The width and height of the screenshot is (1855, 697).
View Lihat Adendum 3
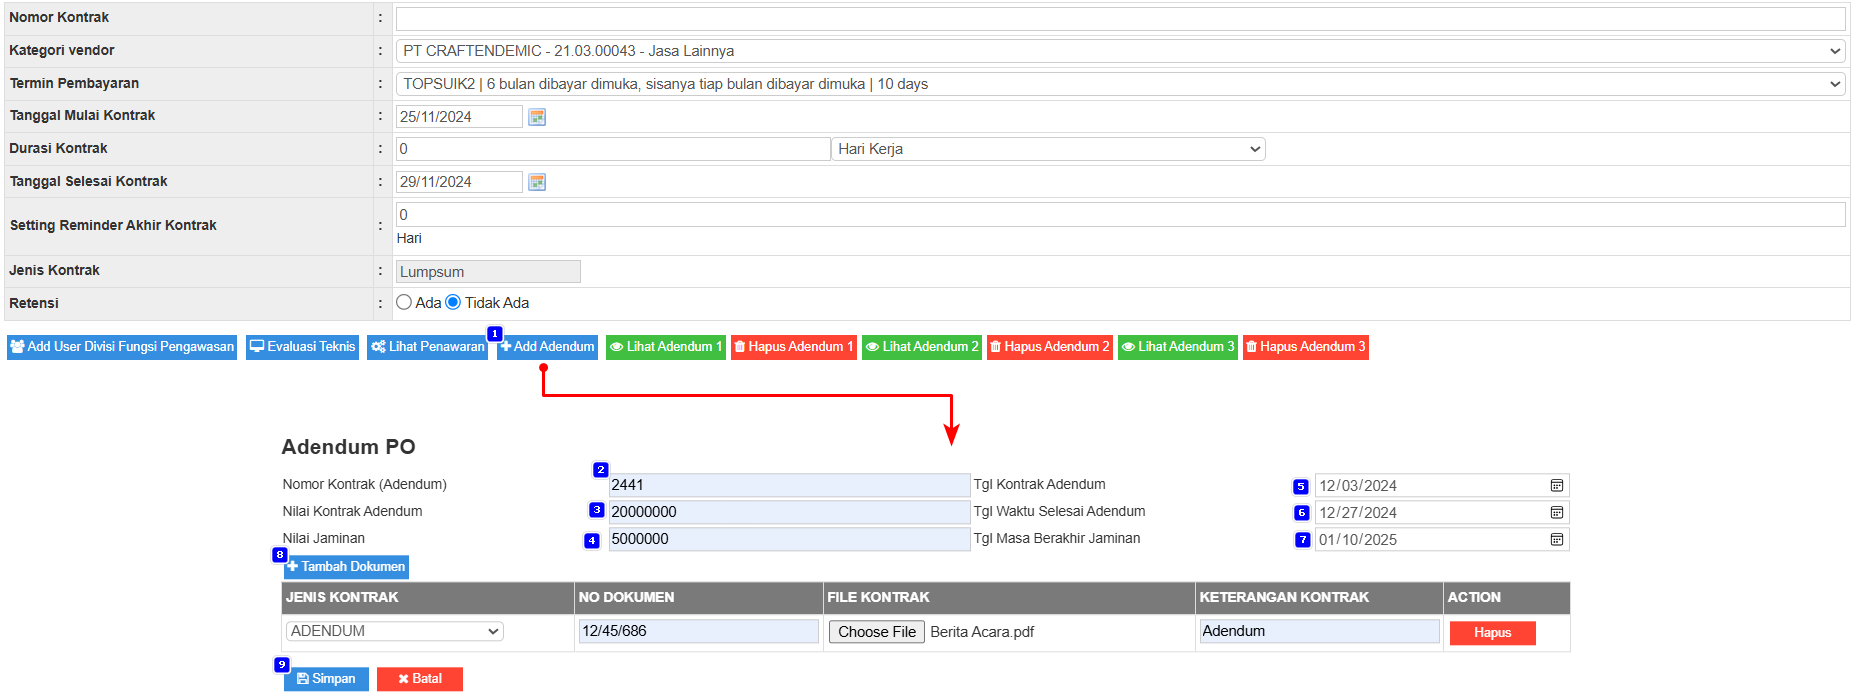coord(1177,347)
